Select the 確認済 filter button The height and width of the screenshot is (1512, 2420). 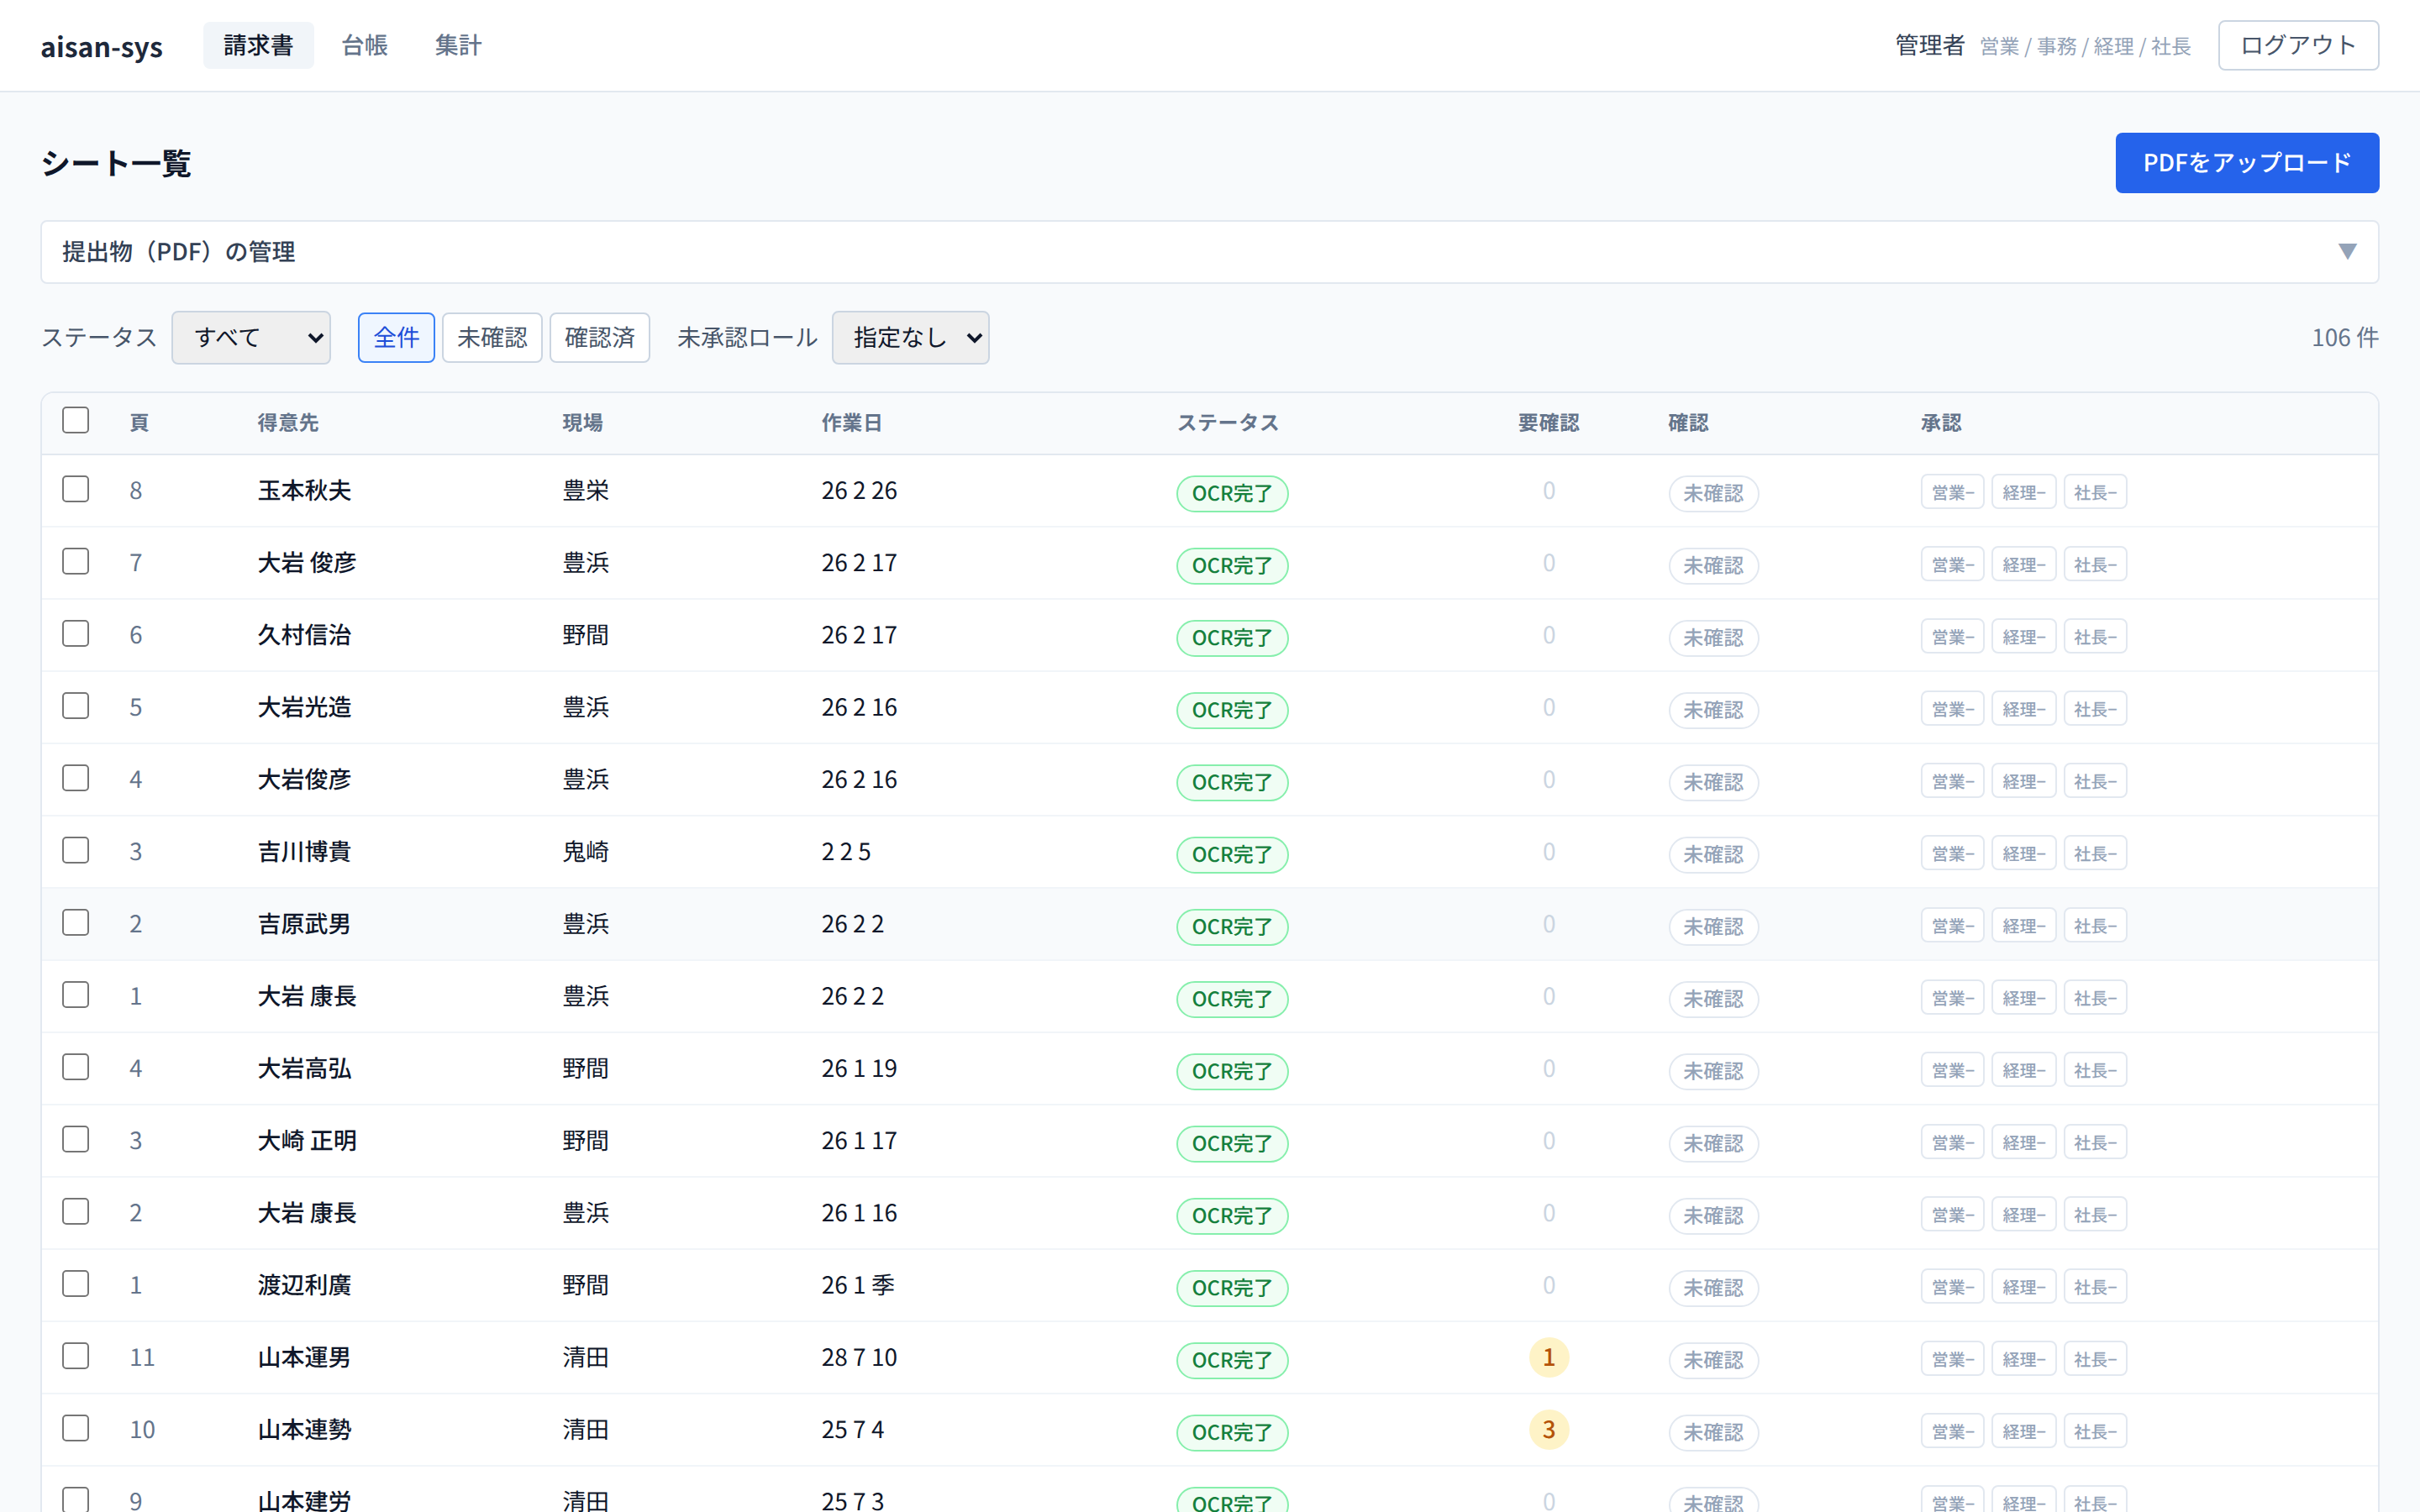[x=599, y=337]
